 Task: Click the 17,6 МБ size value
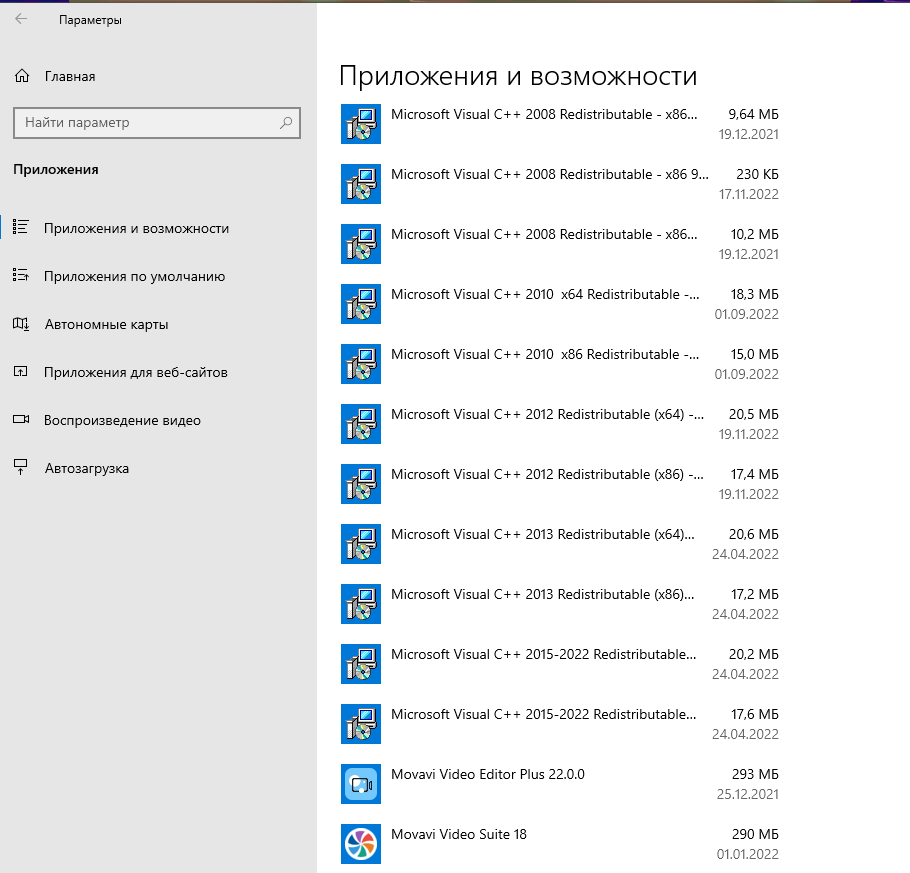click(x=754, y=714)
